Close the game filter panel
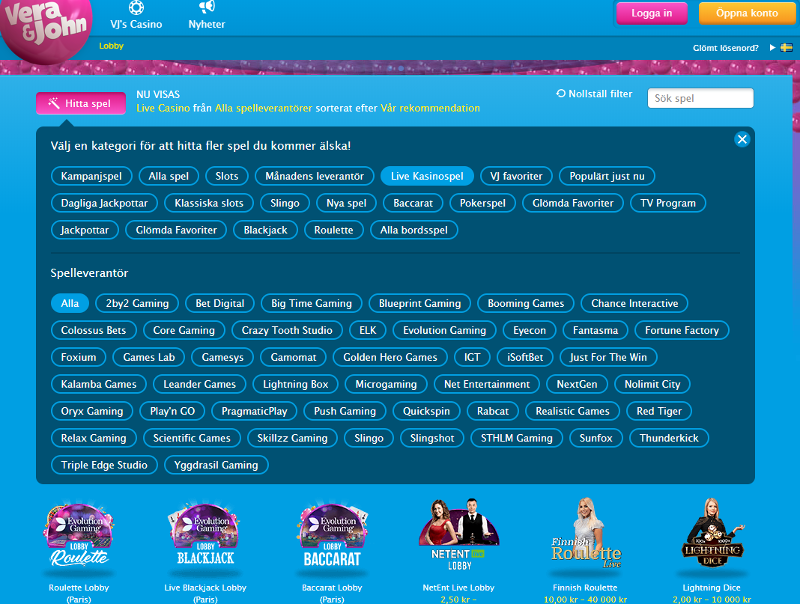 coord(742,139)
